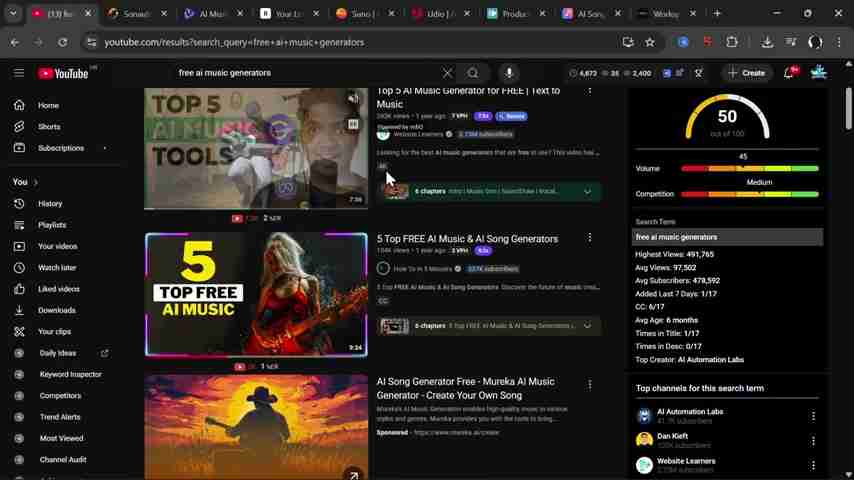Click the search magnifier button
Viewport: 854px width, 480px height.
[x=473, y=73]
